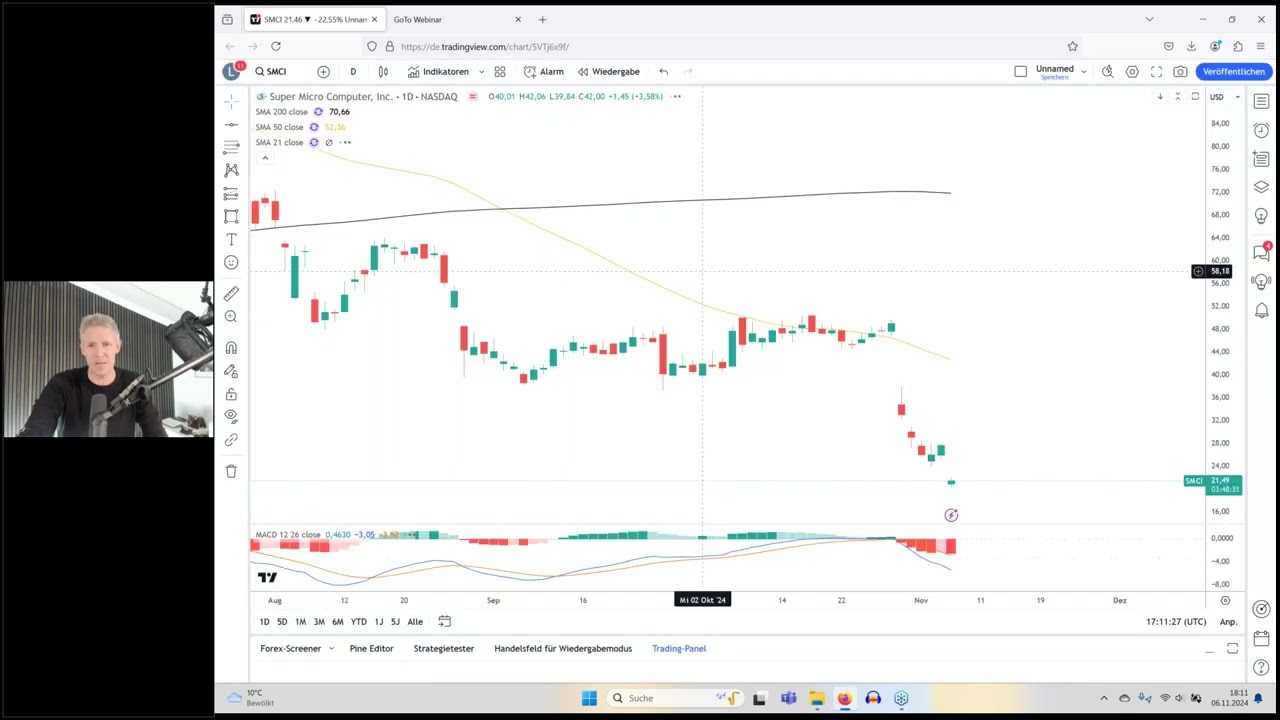Open the object tree layers panel
1280x720 pixels.
1261,187
